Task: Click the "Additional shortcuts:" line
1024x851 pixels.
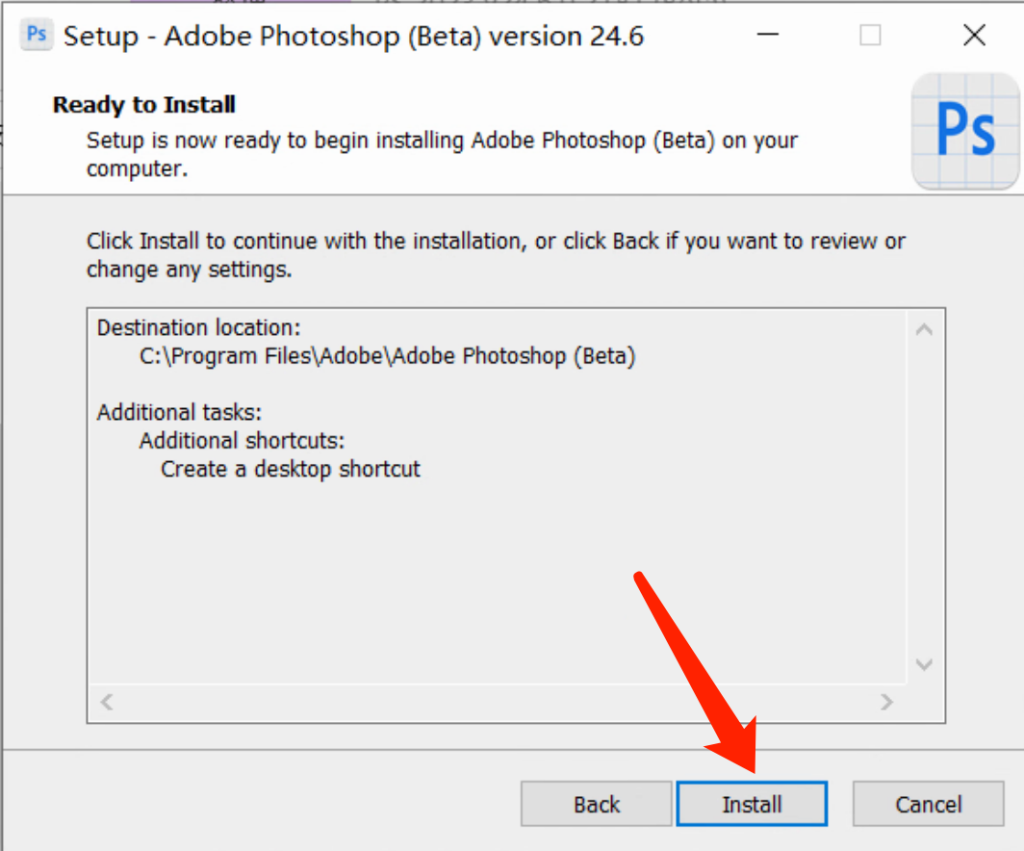Action: click(x=242, y=440)
